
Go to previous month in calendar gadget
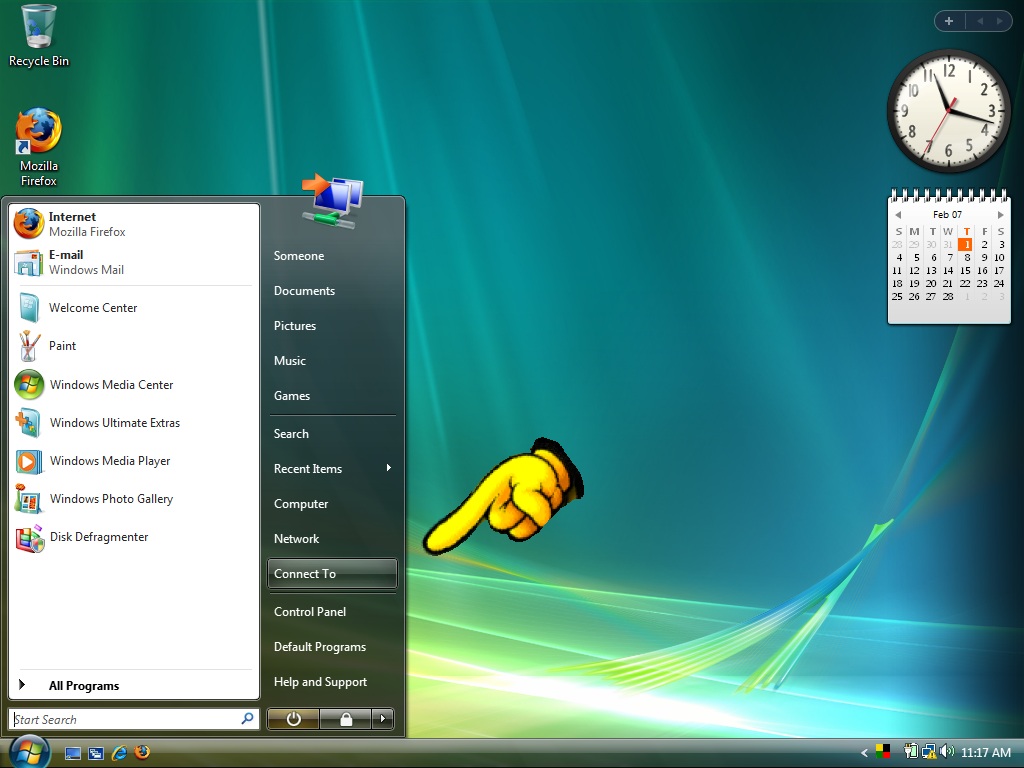(898, 215)
